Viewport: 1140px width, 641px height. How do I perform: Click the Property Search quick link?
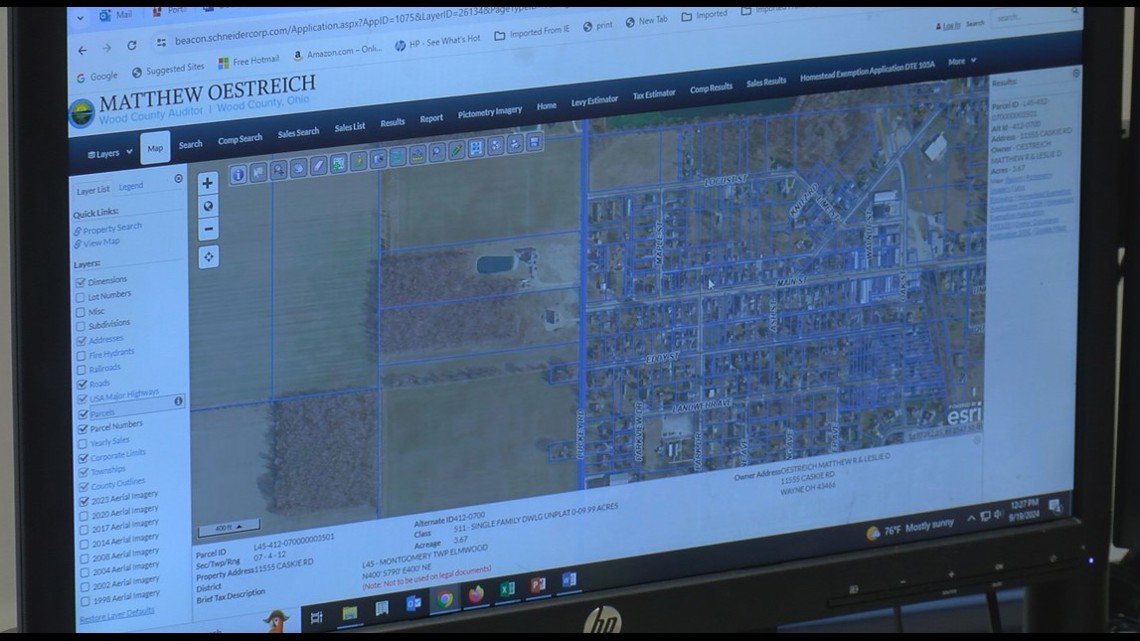point(112,228)
